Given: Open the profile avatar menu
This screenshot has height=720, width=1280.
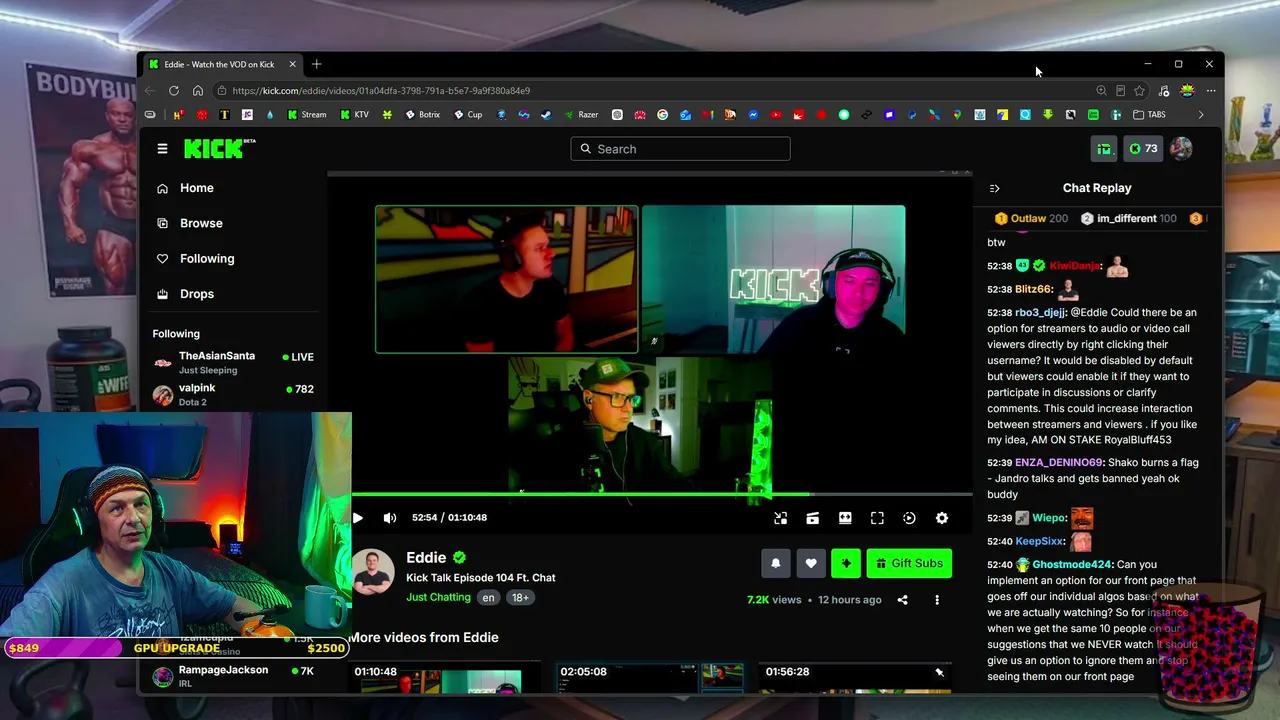Looking at the screenshot, I should coord(1181,149).
